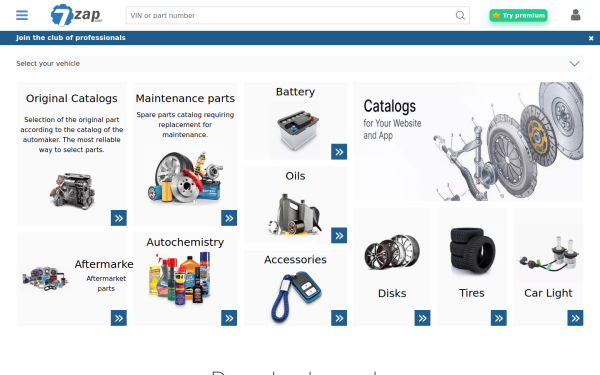Click the LED bulbs image
This screenshot has width=600, height=375.
[x=549, y=253]
